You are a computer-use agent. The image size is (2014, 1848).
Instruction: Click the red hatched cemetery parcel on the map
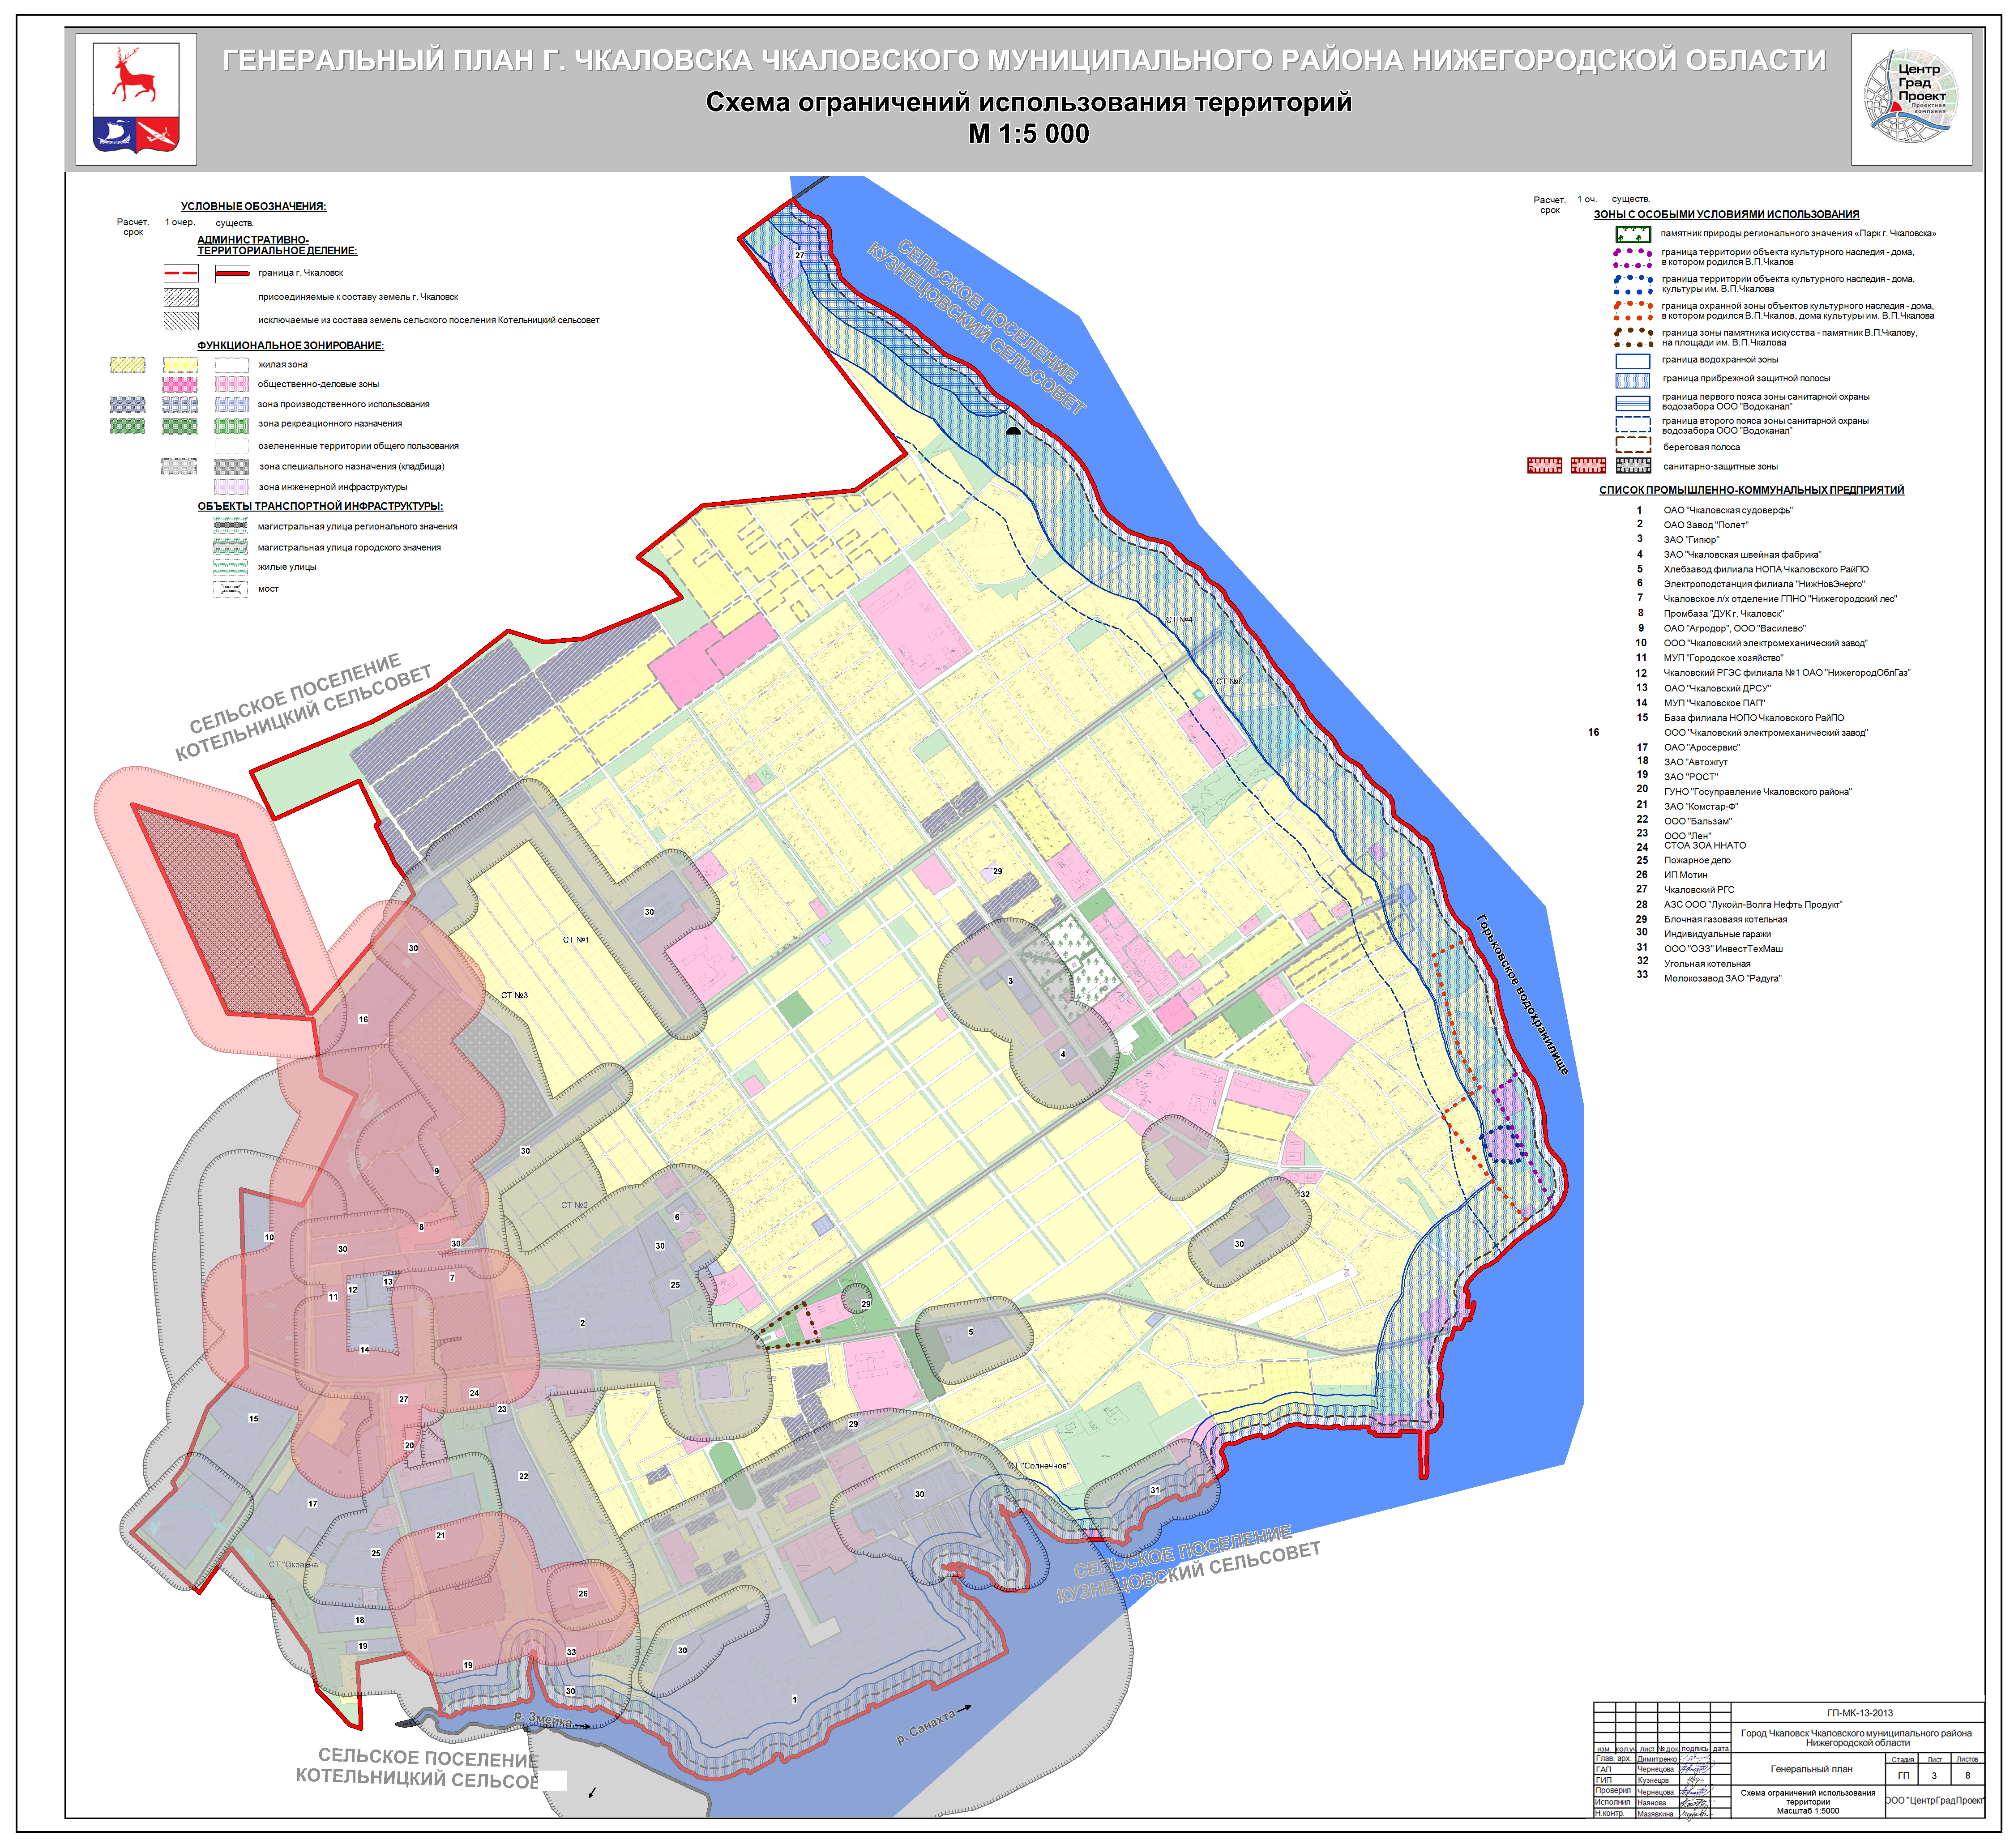tap(222, 911)
